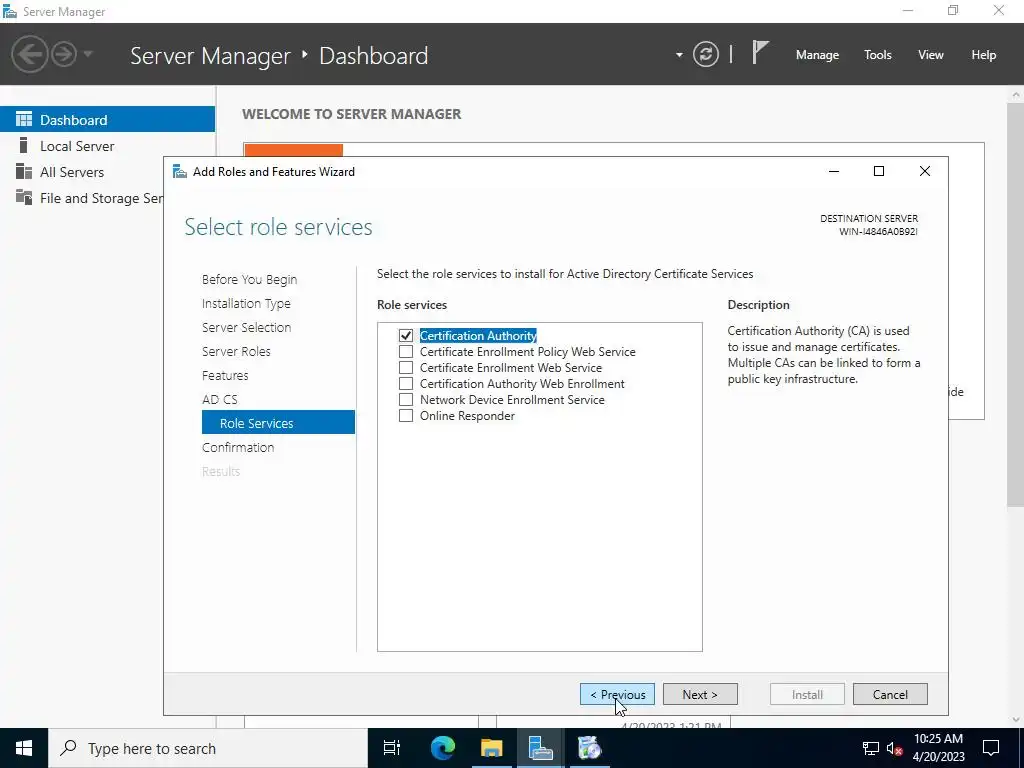The width and height of the screenshot is (1024, 768).
Task: Click the Server Manager taskbar icon
Action: [541, 748]
